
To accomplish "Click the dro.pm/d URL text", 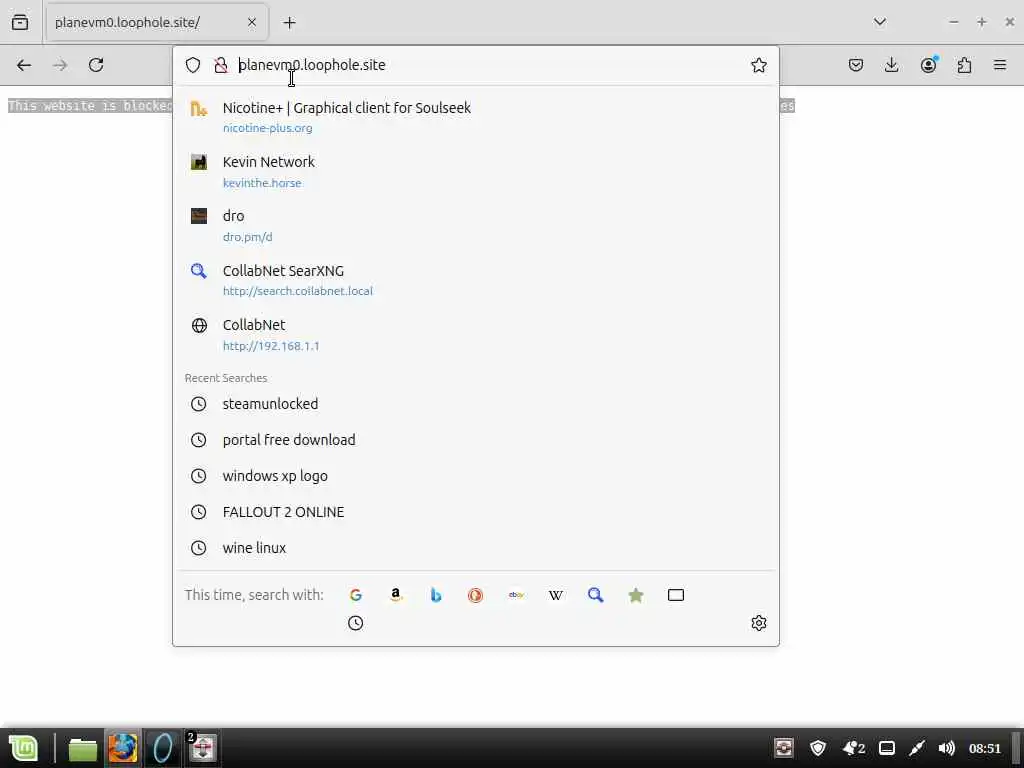I will pos(248,237).
